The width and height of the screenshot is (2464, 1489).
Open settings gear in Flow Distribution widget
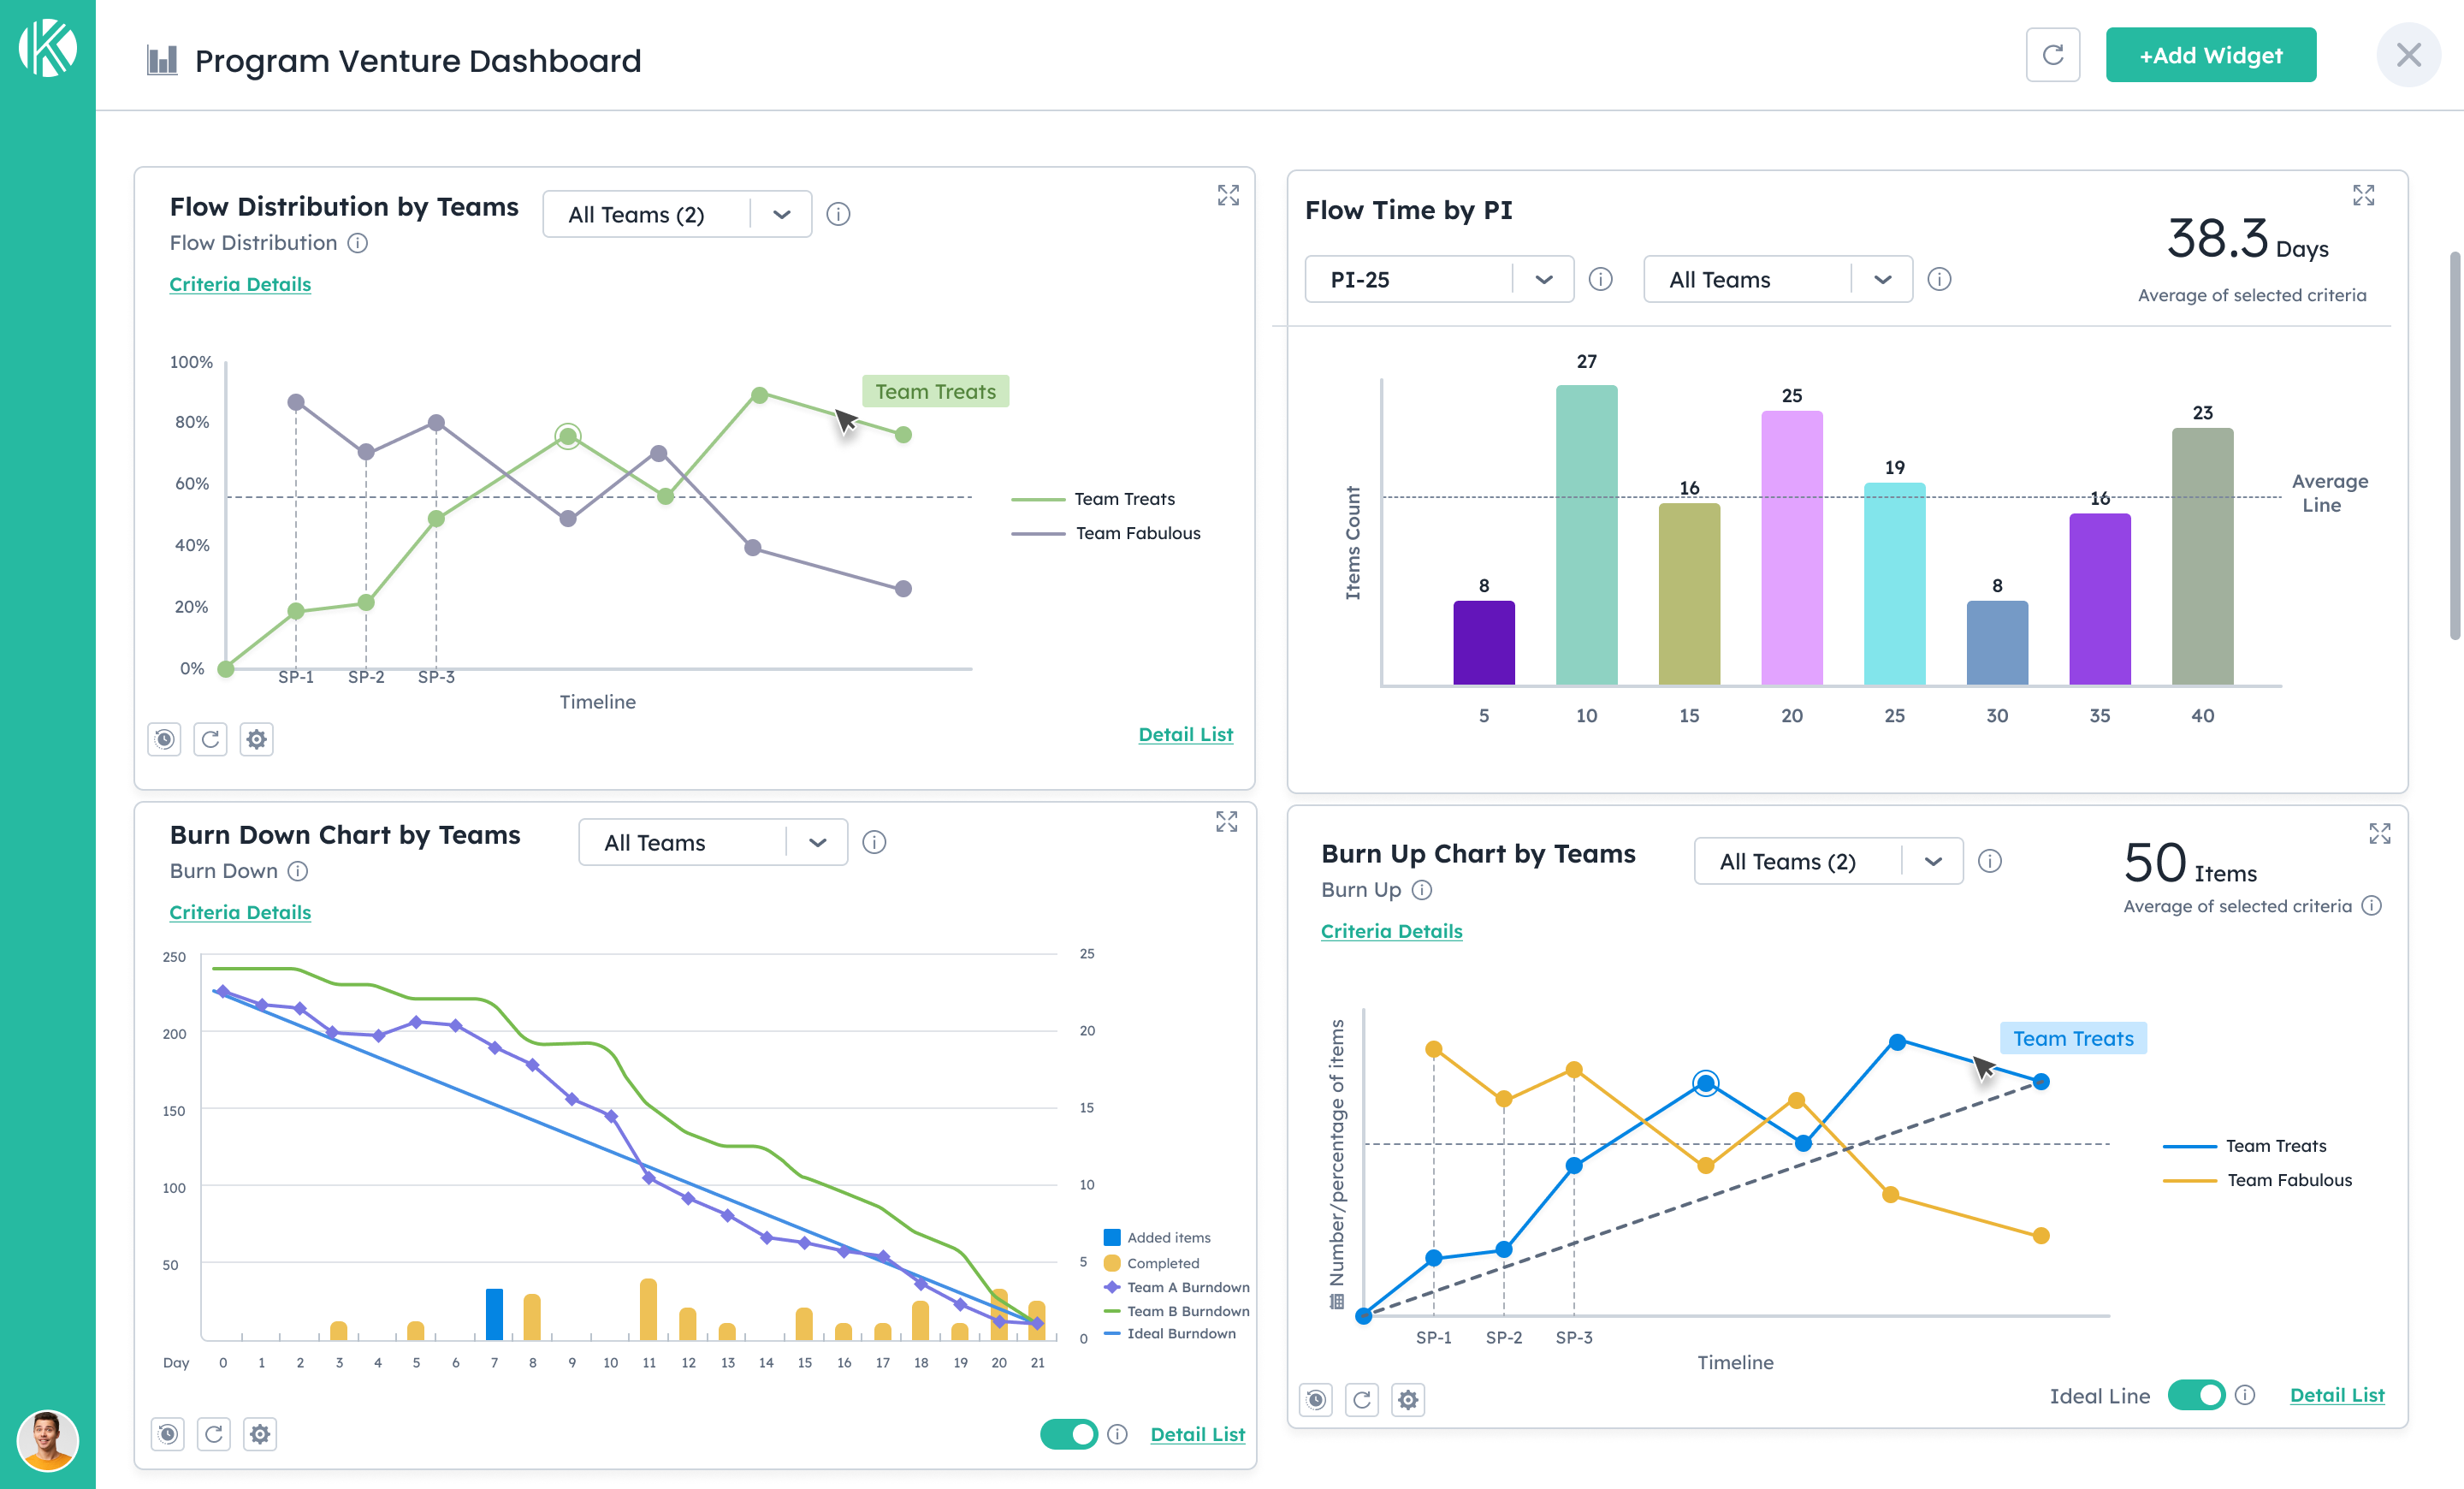257,739
